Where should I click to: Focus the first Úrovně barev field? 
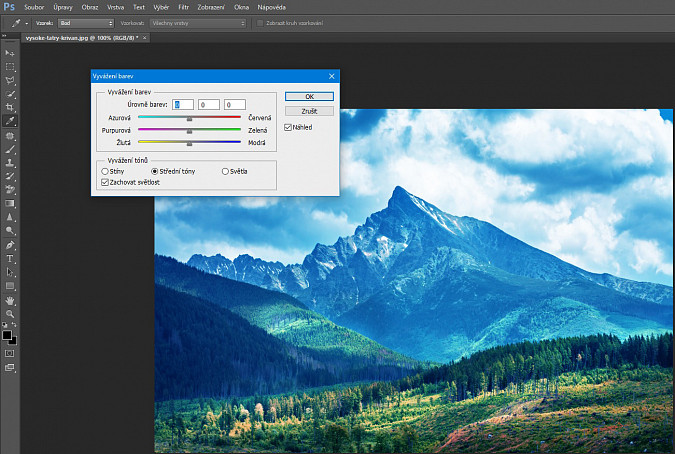pos(183,105)
